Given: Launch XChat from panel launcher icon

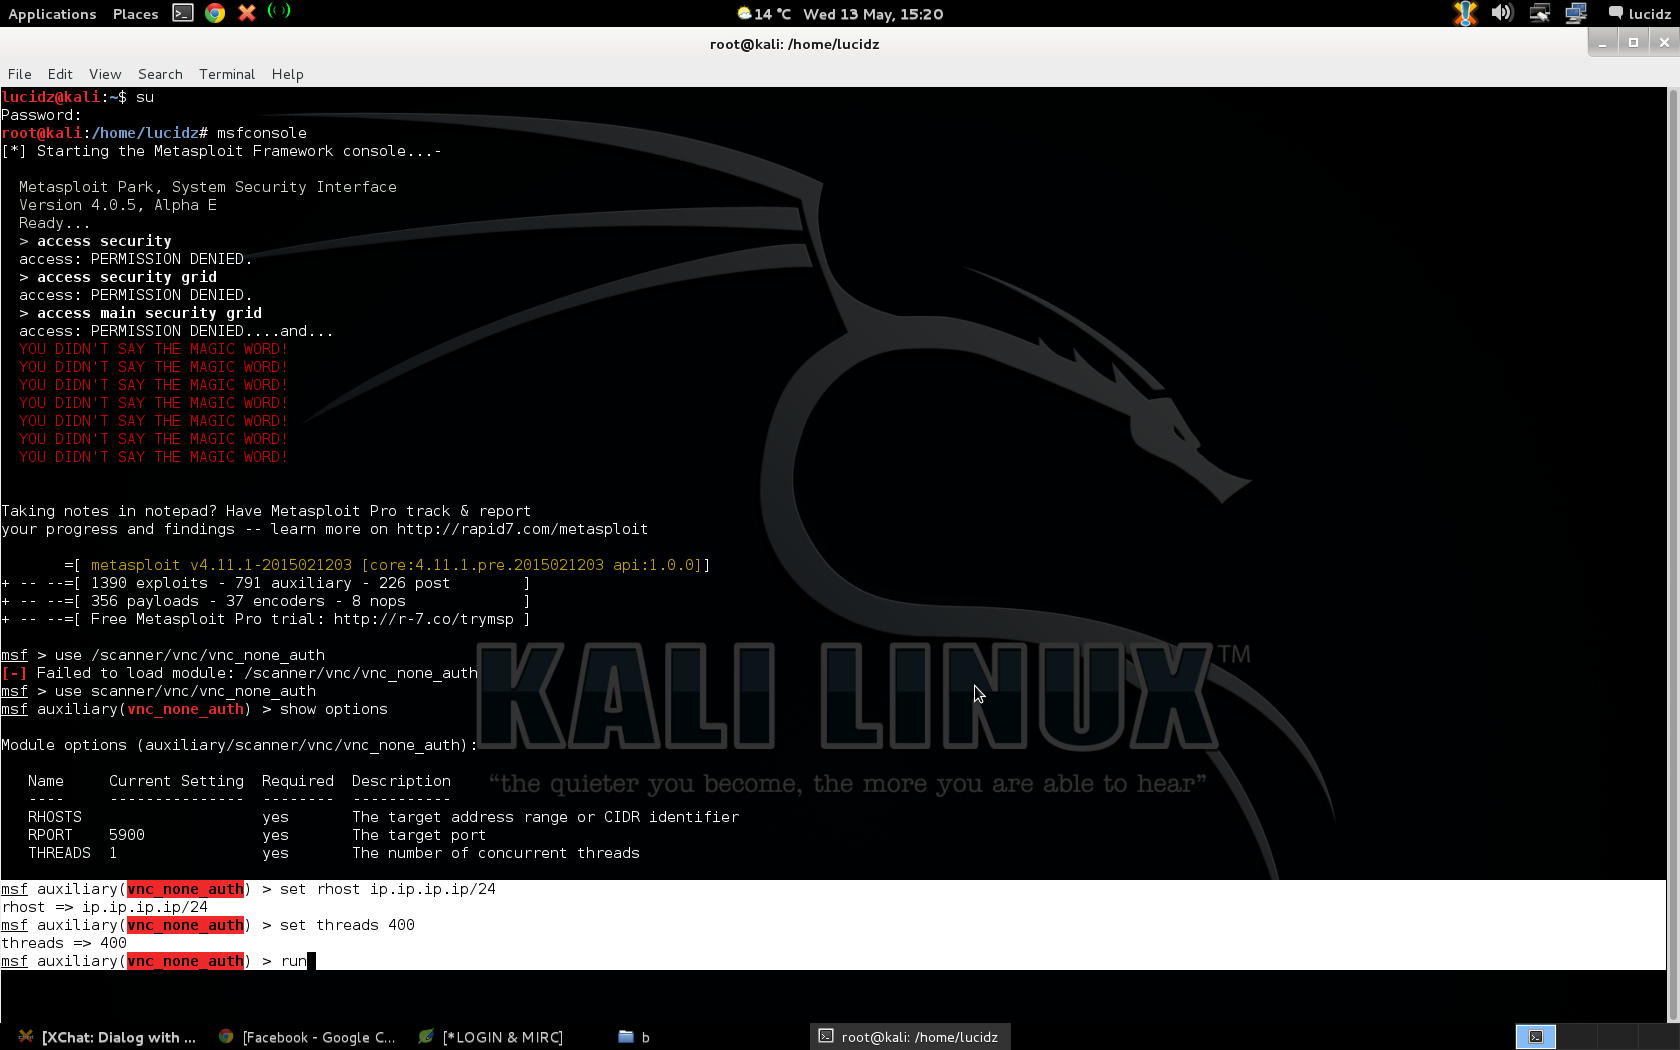Looking at the screenshot, I should click(x=247, y=13).
